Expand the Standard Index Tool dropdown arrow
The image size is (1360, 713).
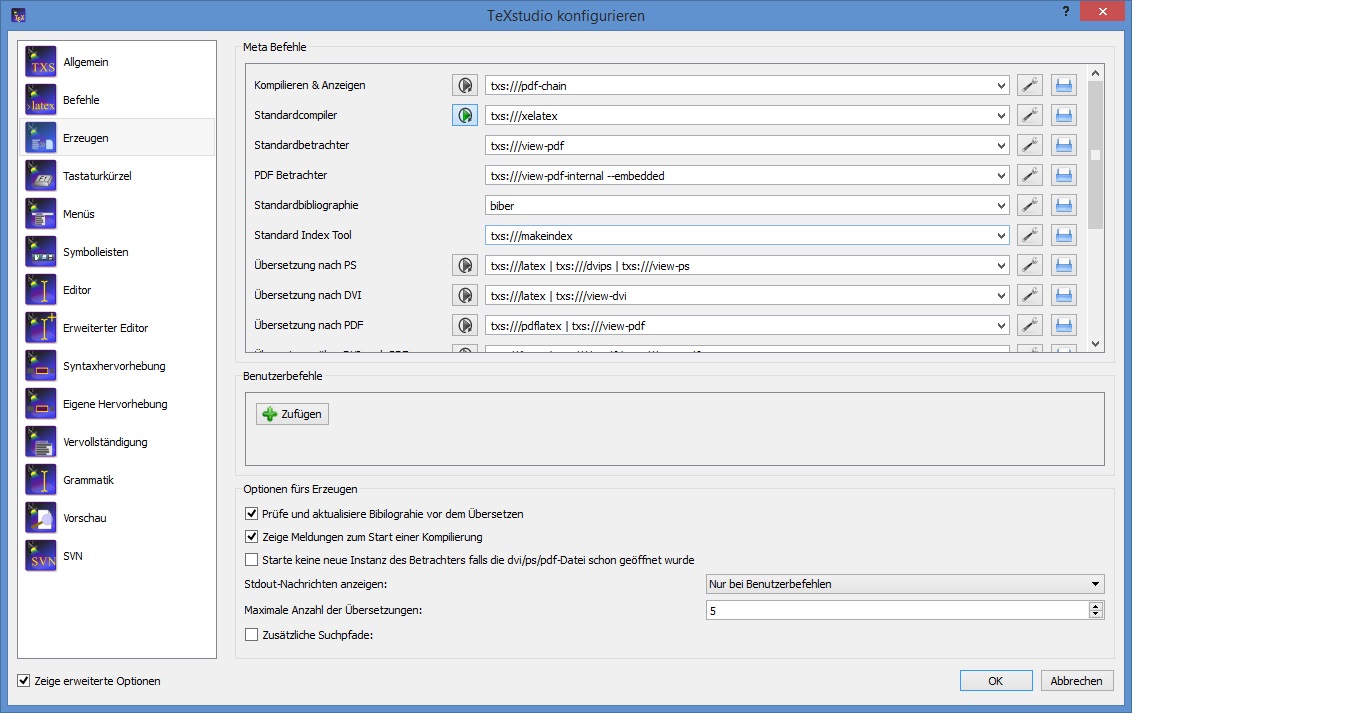(x=1001, y=236)
